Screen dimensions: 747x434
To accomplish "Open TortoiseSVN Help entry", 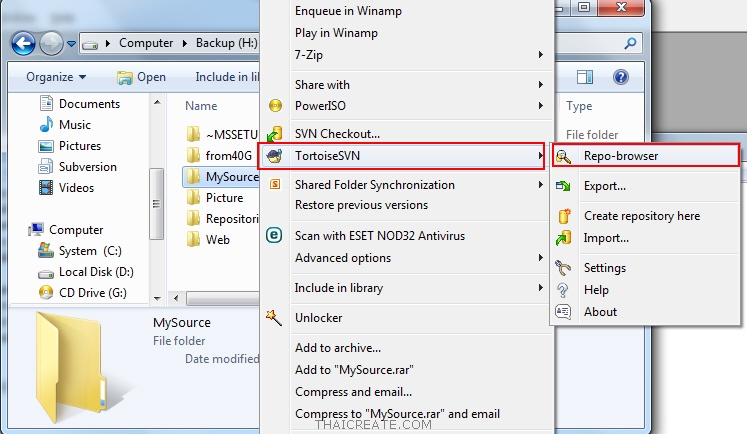I will pos(596,290).
